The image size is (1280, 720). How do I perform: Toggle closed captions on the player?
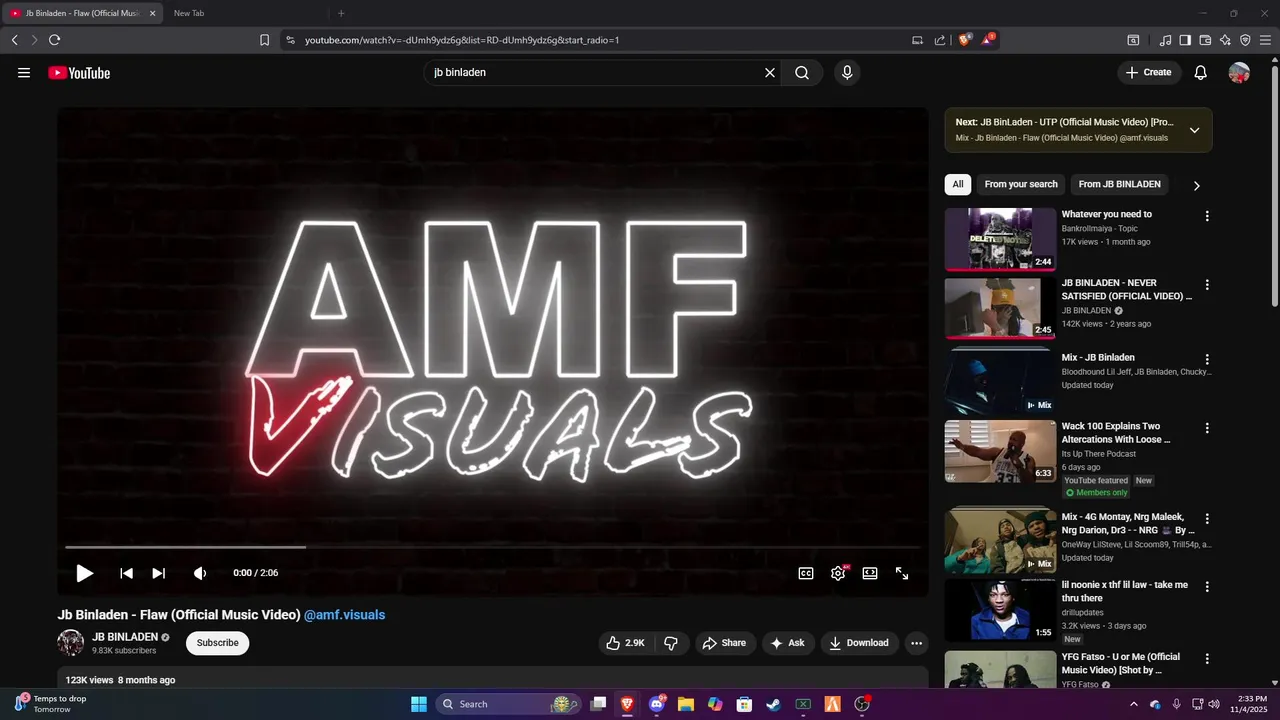click(806, 573)
